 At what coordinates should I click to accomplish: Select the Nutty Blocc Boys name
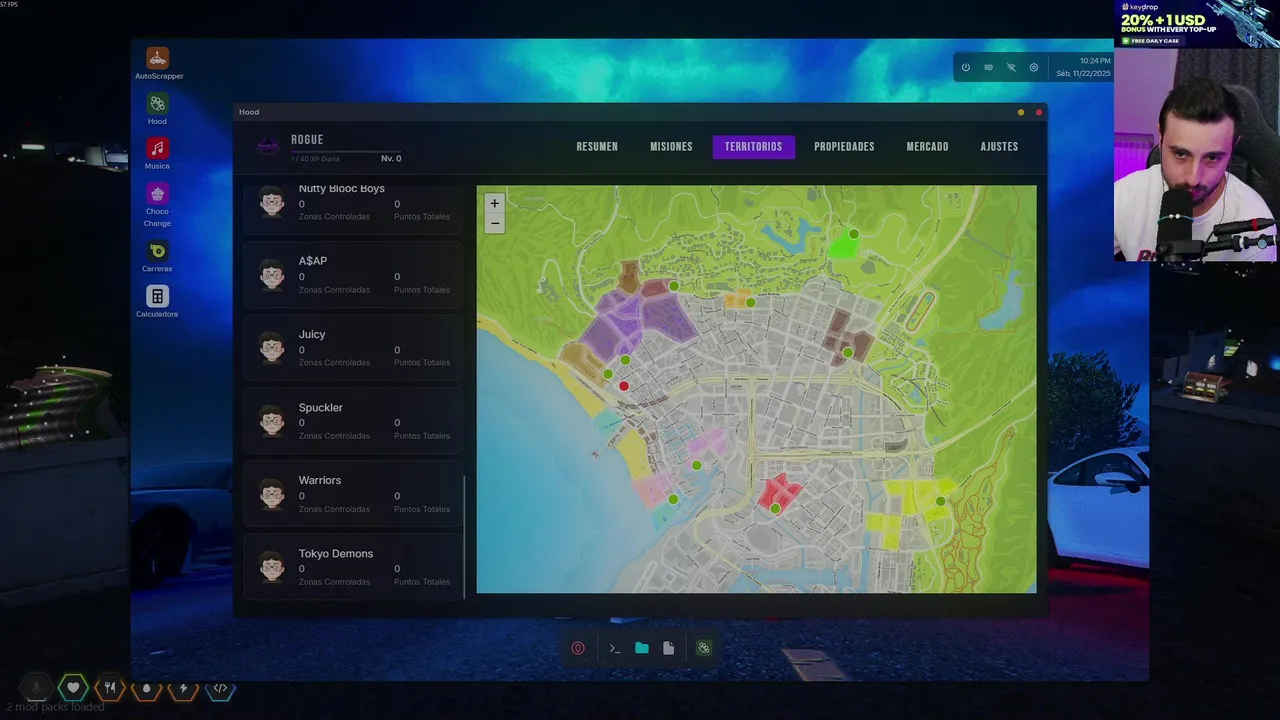342,189
